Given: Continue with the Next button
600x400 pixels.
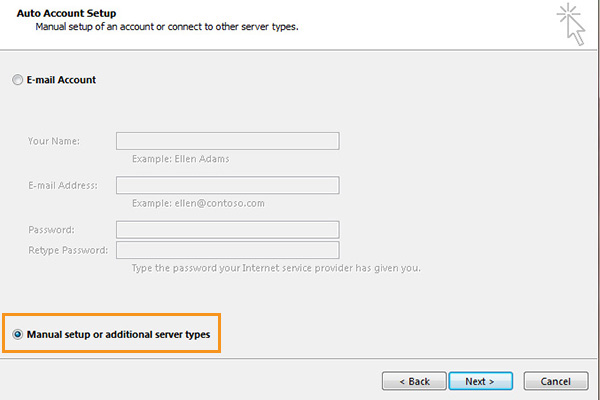Looking at the screenshot, I should [481, 381].
